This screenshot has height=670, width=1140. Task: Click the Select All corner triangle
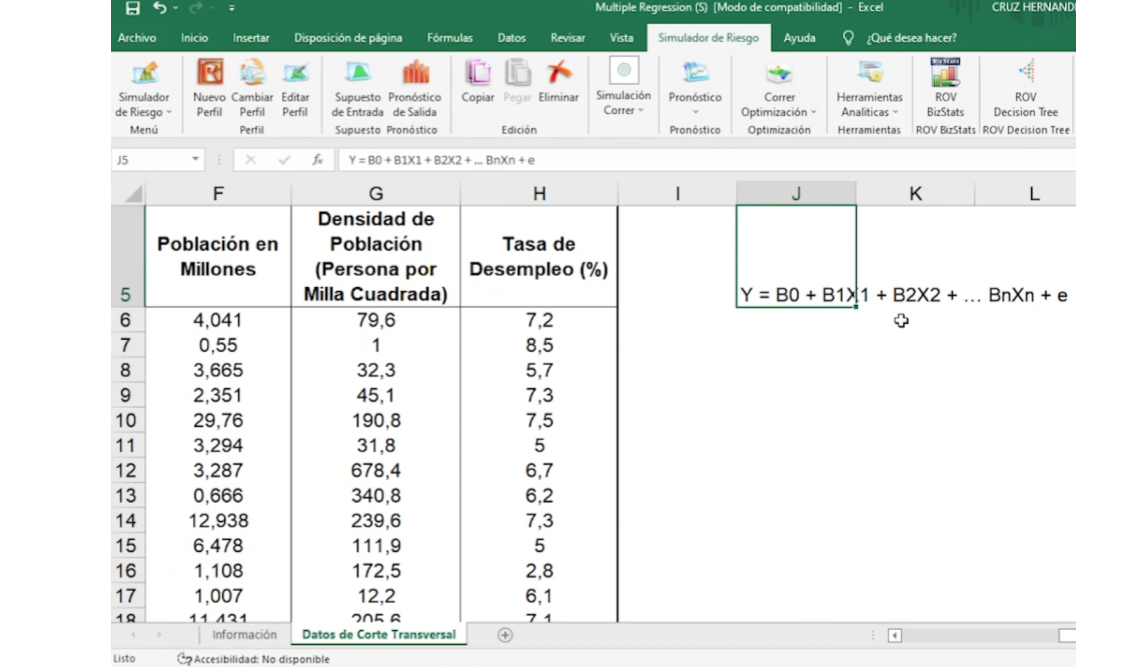click(x=133, y=193)
